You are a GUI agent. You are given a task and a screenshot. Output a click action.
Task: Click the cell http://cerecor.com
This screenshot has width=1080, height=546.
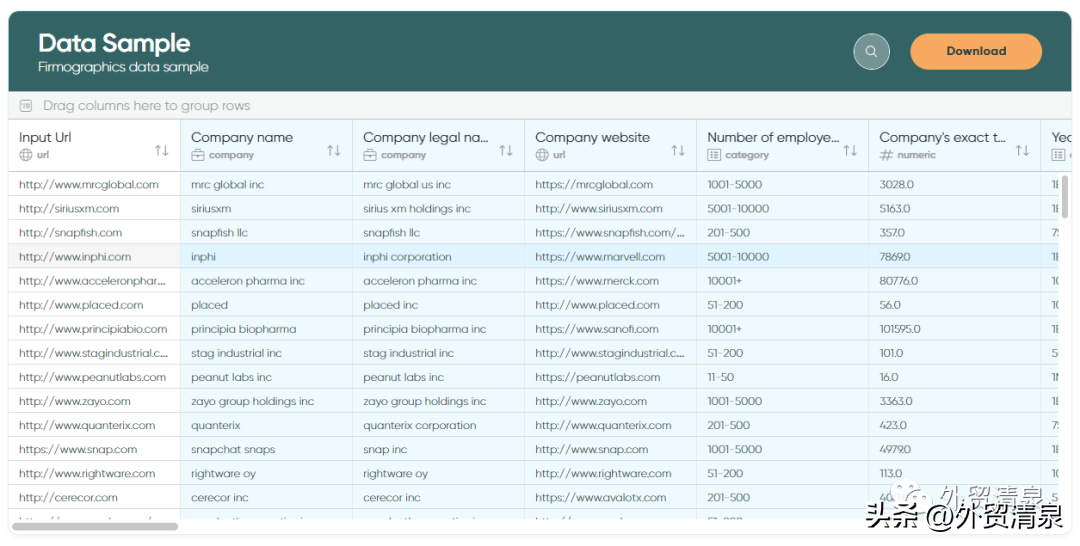coord(94,498)
